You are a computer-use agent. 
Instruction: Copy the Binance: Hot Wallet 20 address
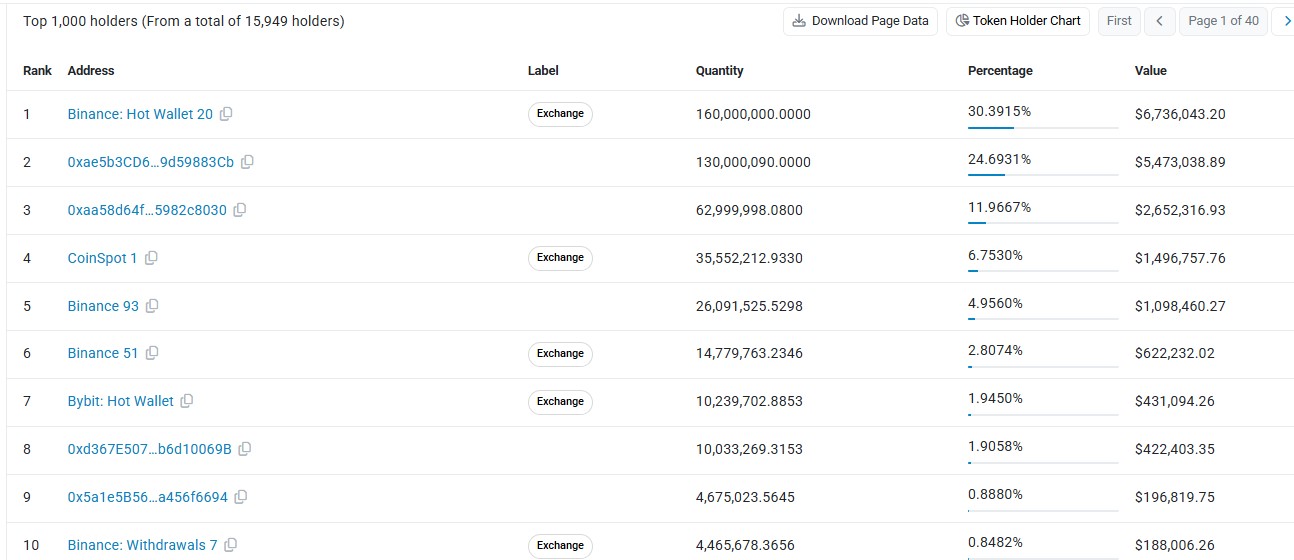[x=226, y=114]
